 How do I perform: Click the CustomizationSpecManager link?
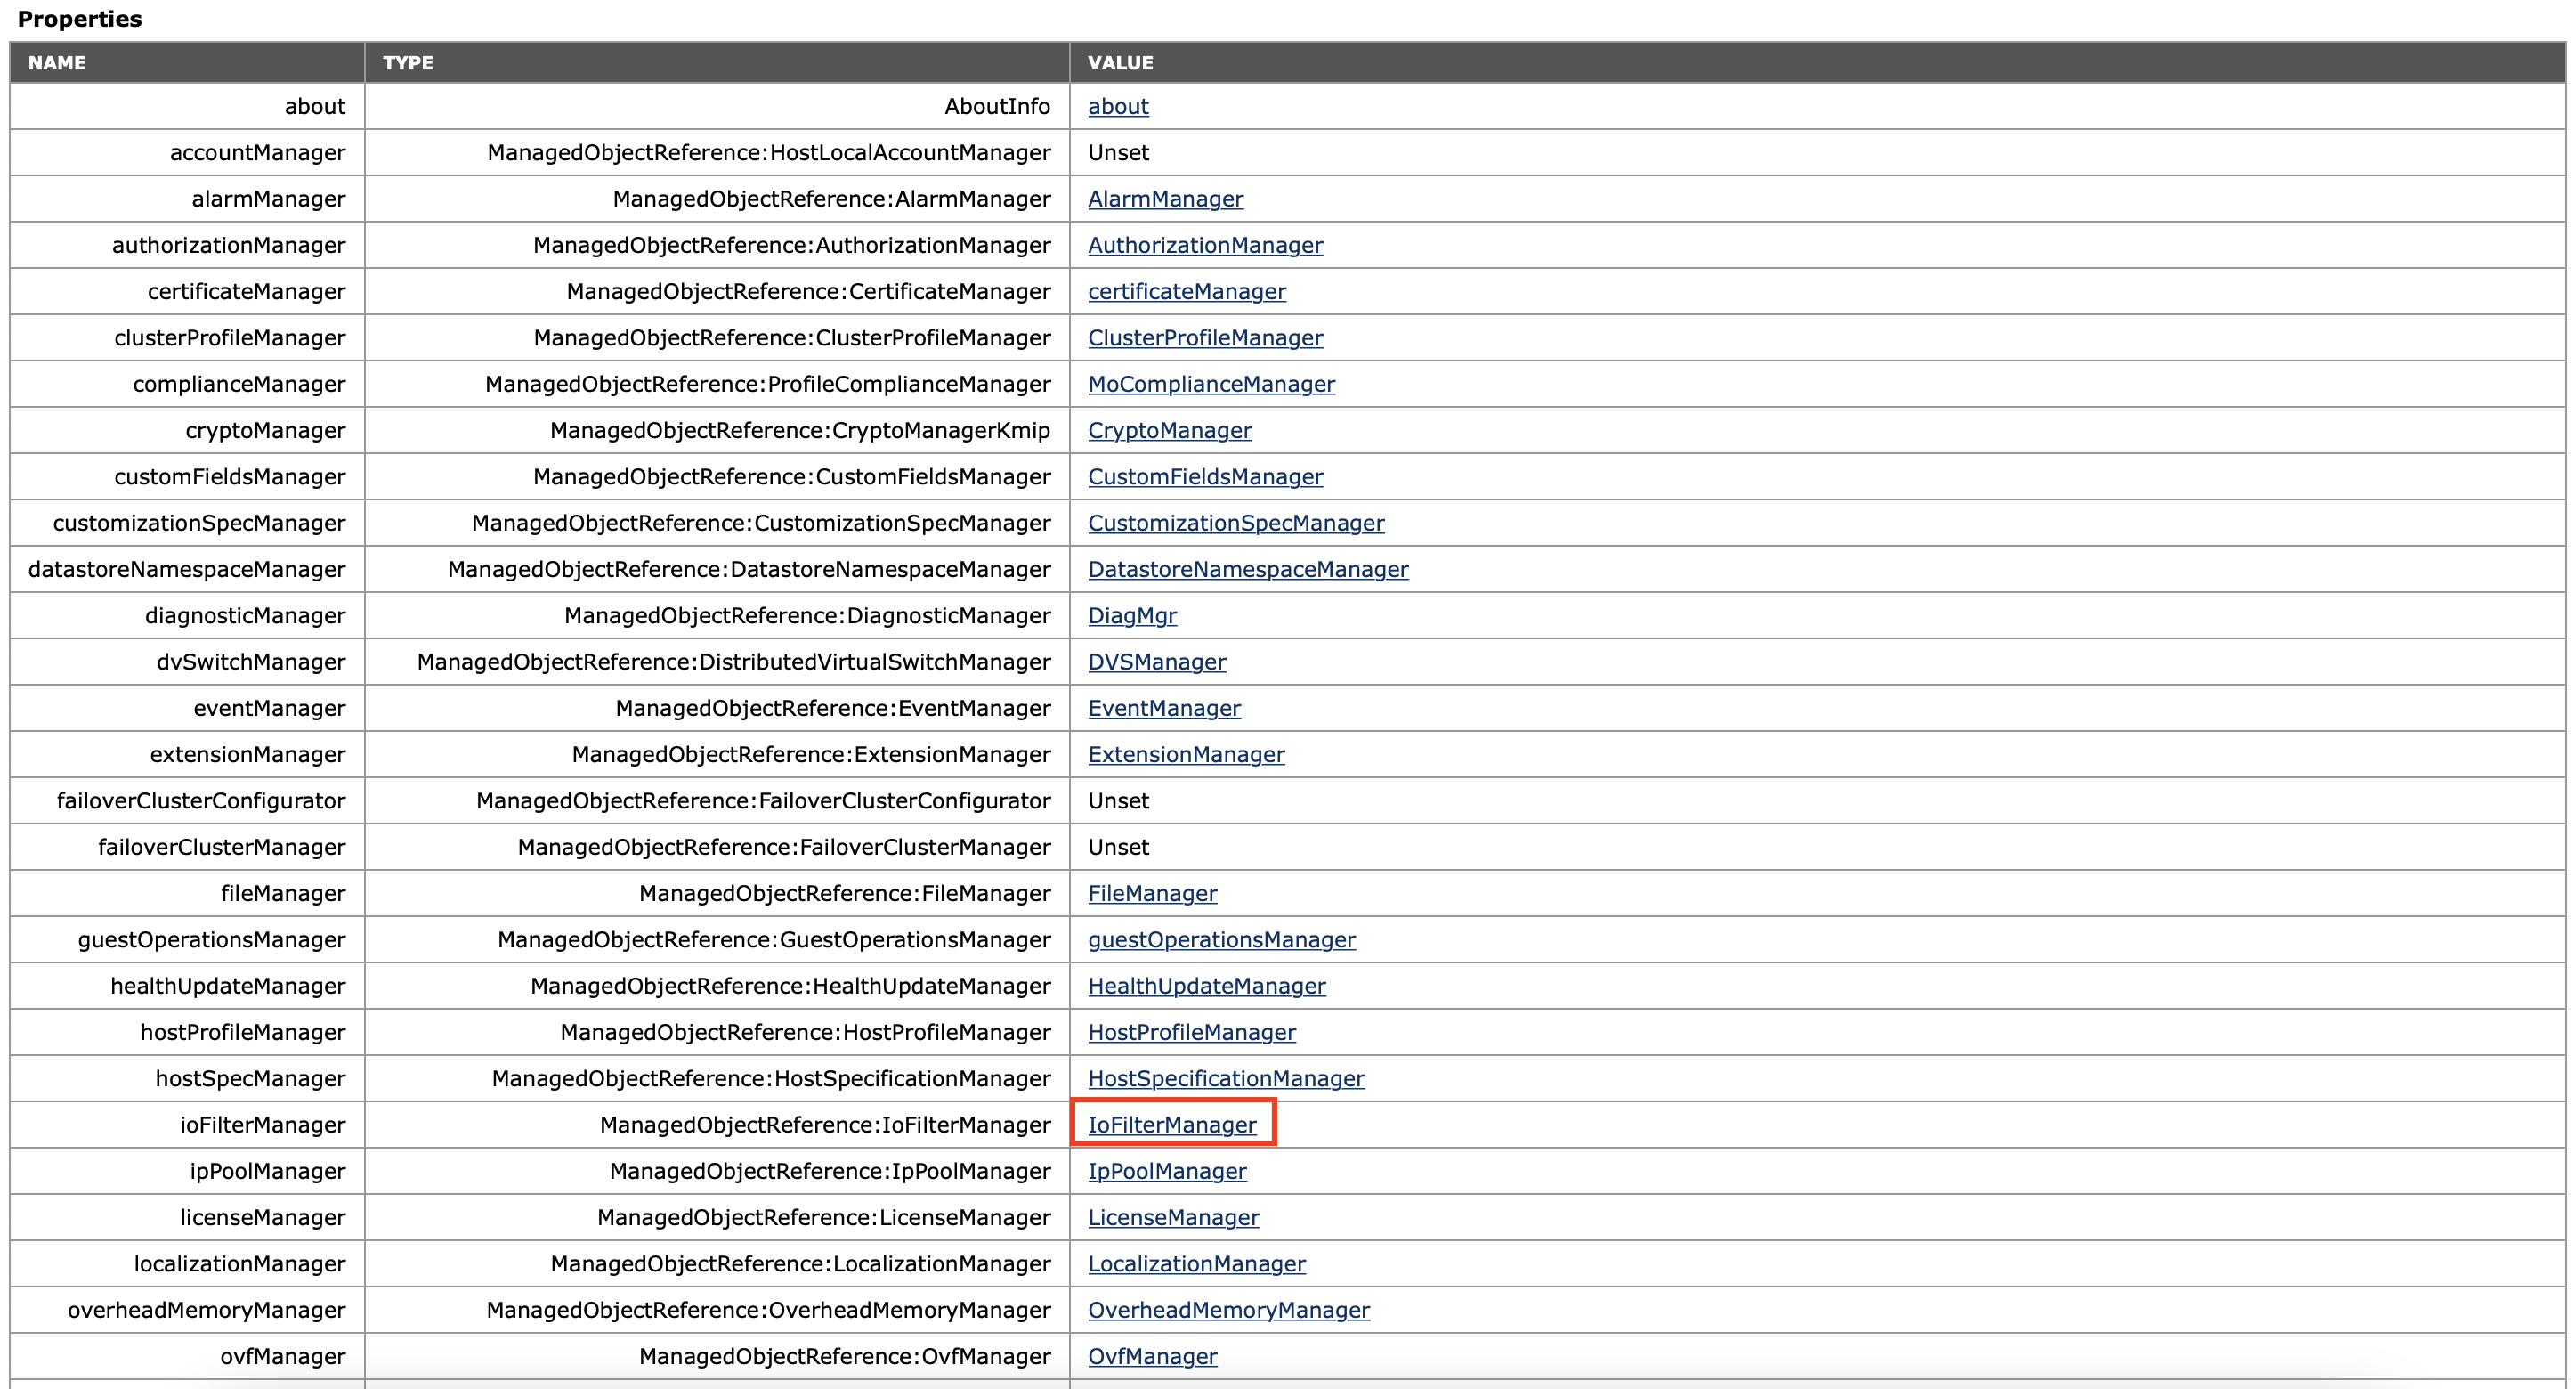click(x=1235, y=523)
